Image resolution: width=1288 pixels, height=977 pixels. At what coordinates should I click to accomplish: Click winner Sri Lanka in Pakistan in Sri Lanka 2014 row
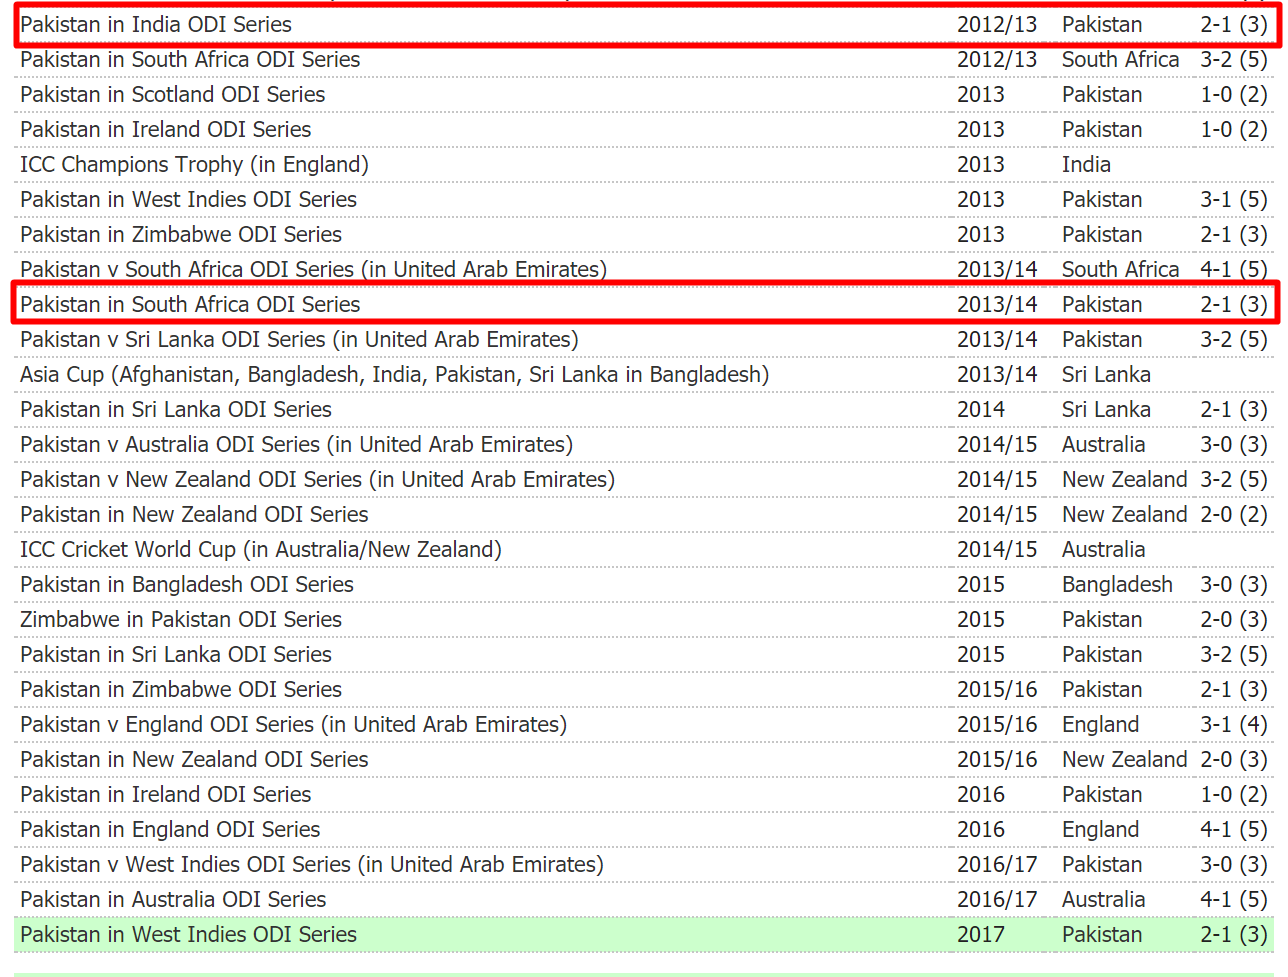tap(1106, 409)
